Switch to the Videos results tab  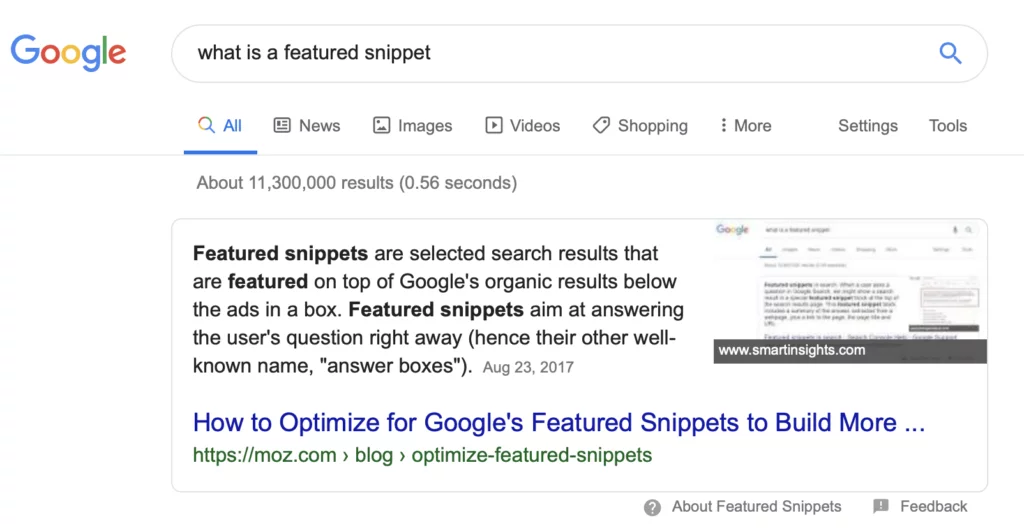tap(534, 126)
